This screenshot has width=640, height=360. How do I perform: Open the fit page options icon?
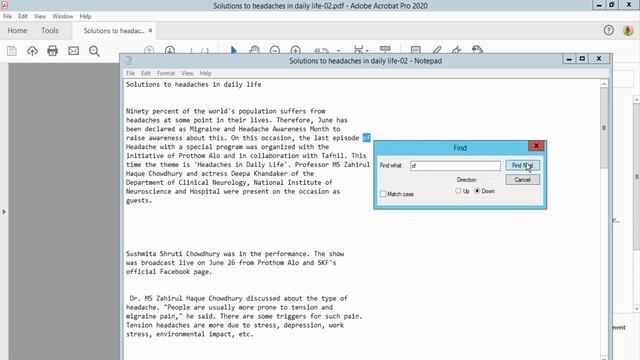point(361,50)
